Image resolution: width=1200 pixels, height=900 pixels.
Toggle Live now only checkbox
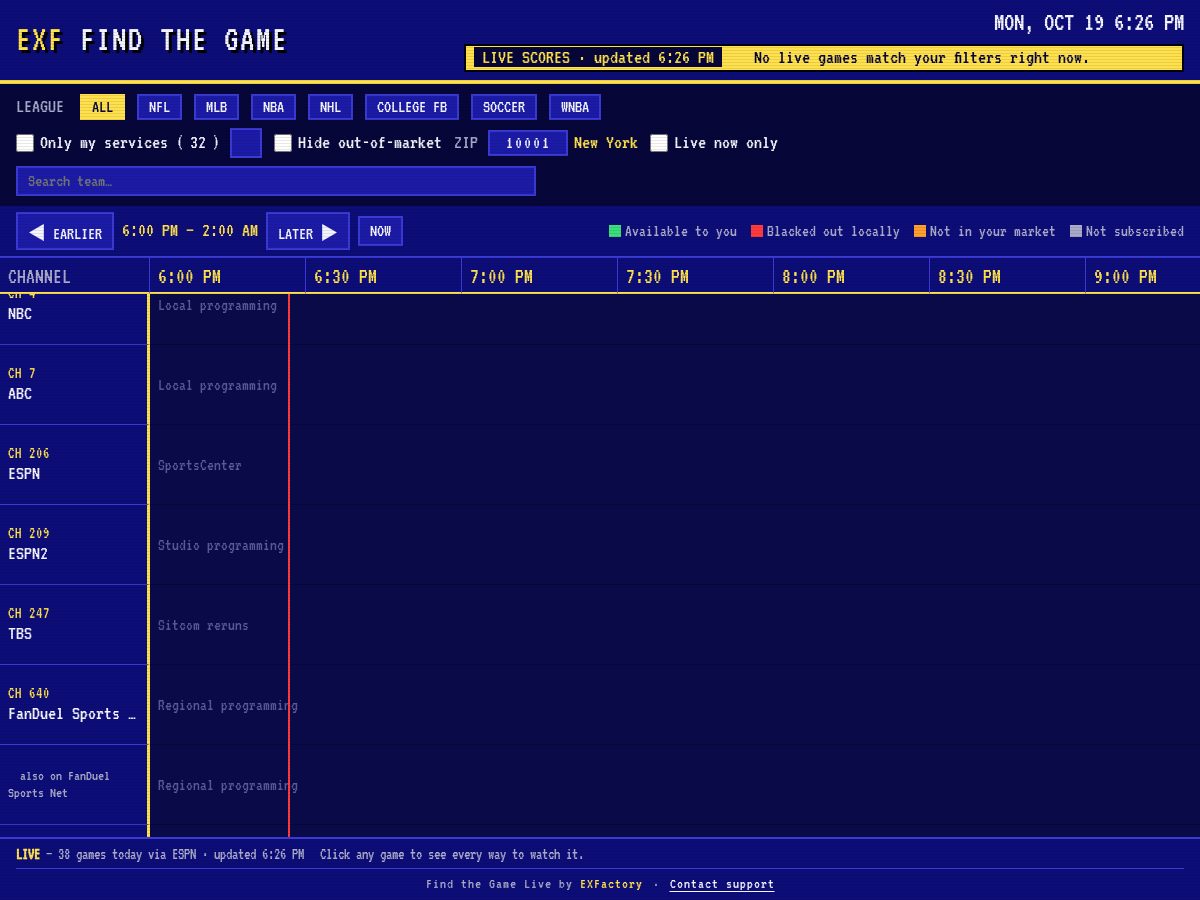point(659,143)
